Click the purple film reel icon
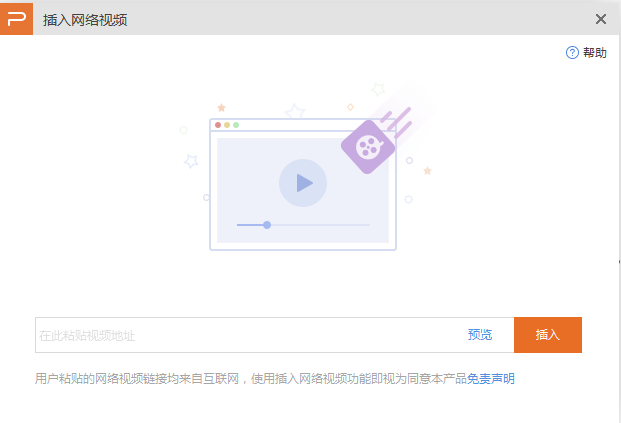This screenshot has height=423, width=621. click(368, 147)
